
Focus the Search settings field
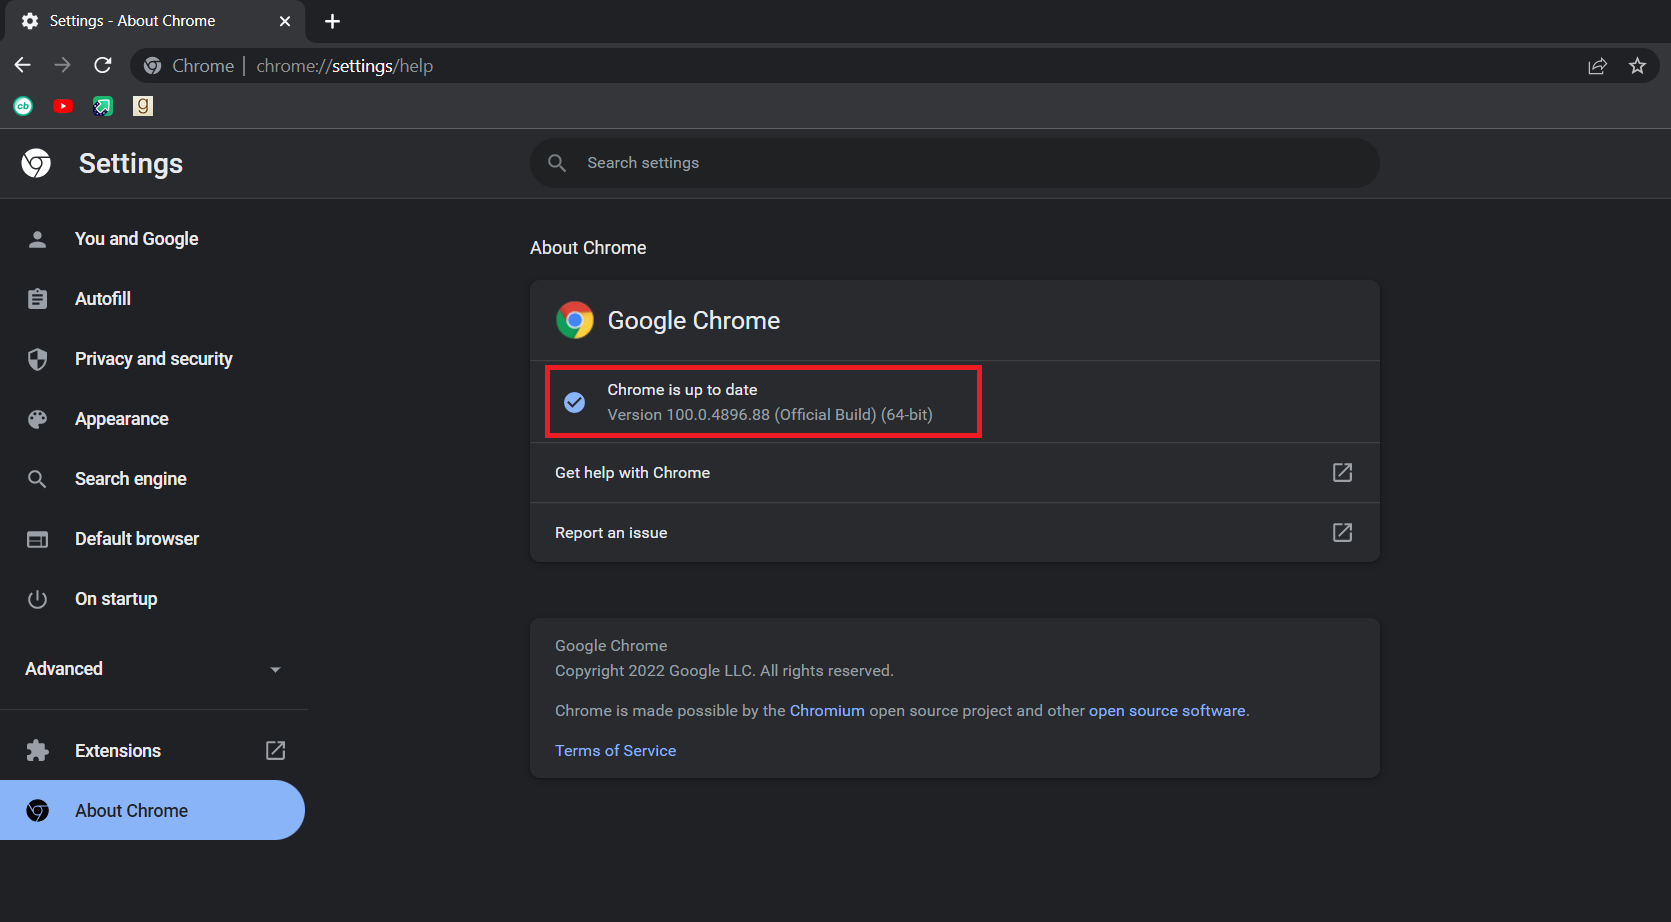pos(955,163)
